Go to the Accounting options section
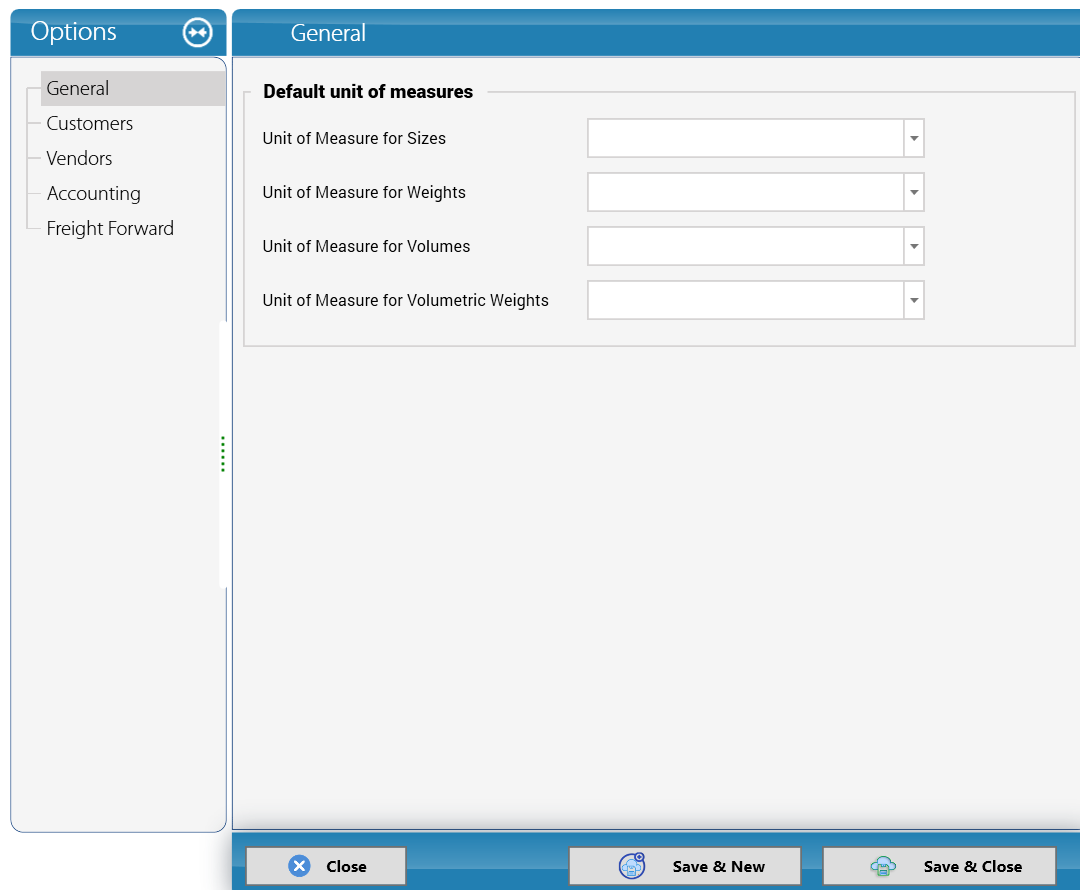This screenshot has height=890, width=1080. point(94,194)
